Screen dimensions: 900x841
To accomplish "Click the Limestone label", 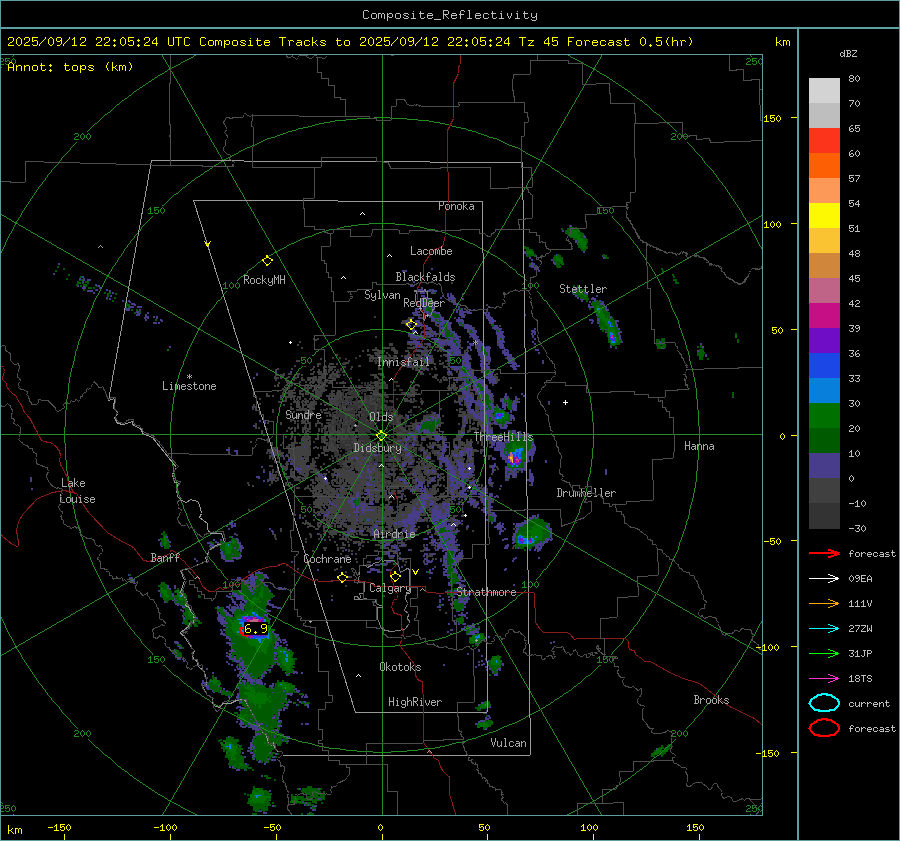I will [x=189, y=386].
